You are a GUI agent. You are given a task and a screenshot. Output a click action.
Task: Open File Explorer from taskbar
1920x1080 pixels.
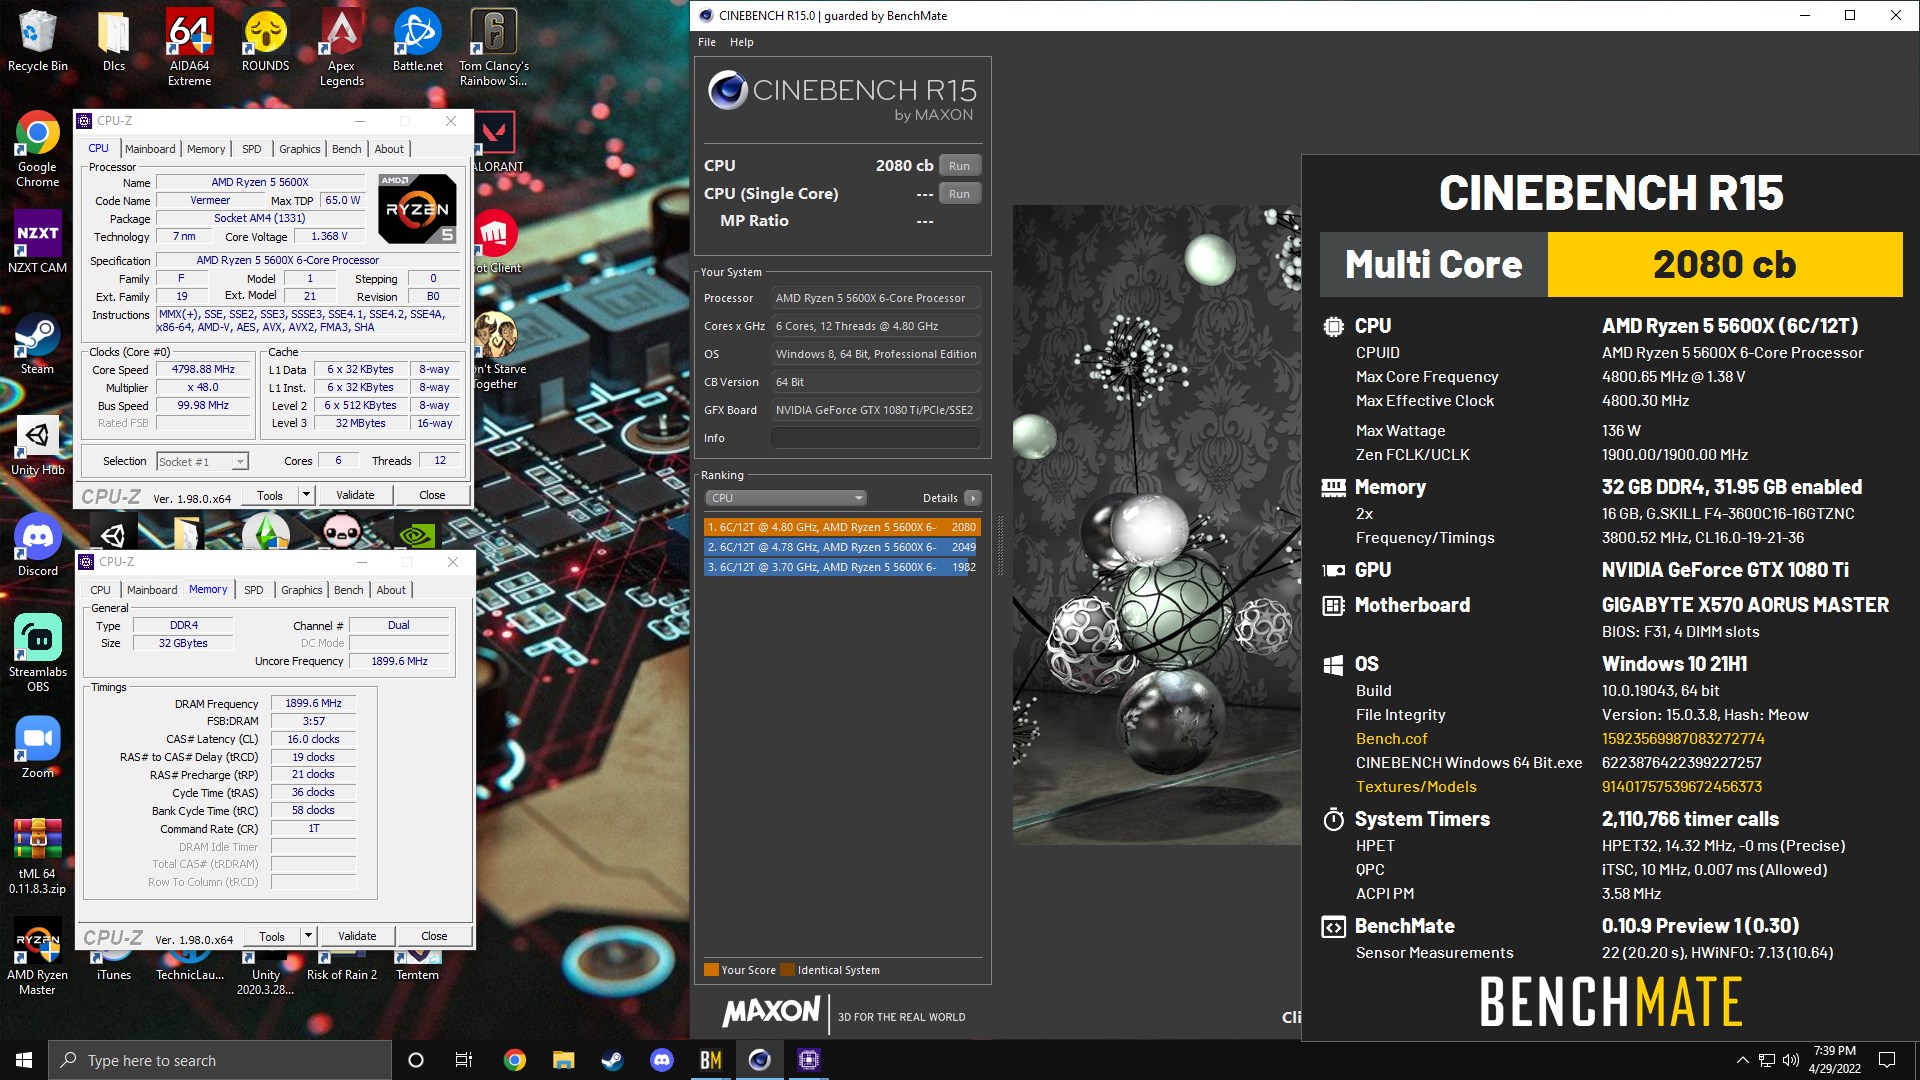[563, 1060]
